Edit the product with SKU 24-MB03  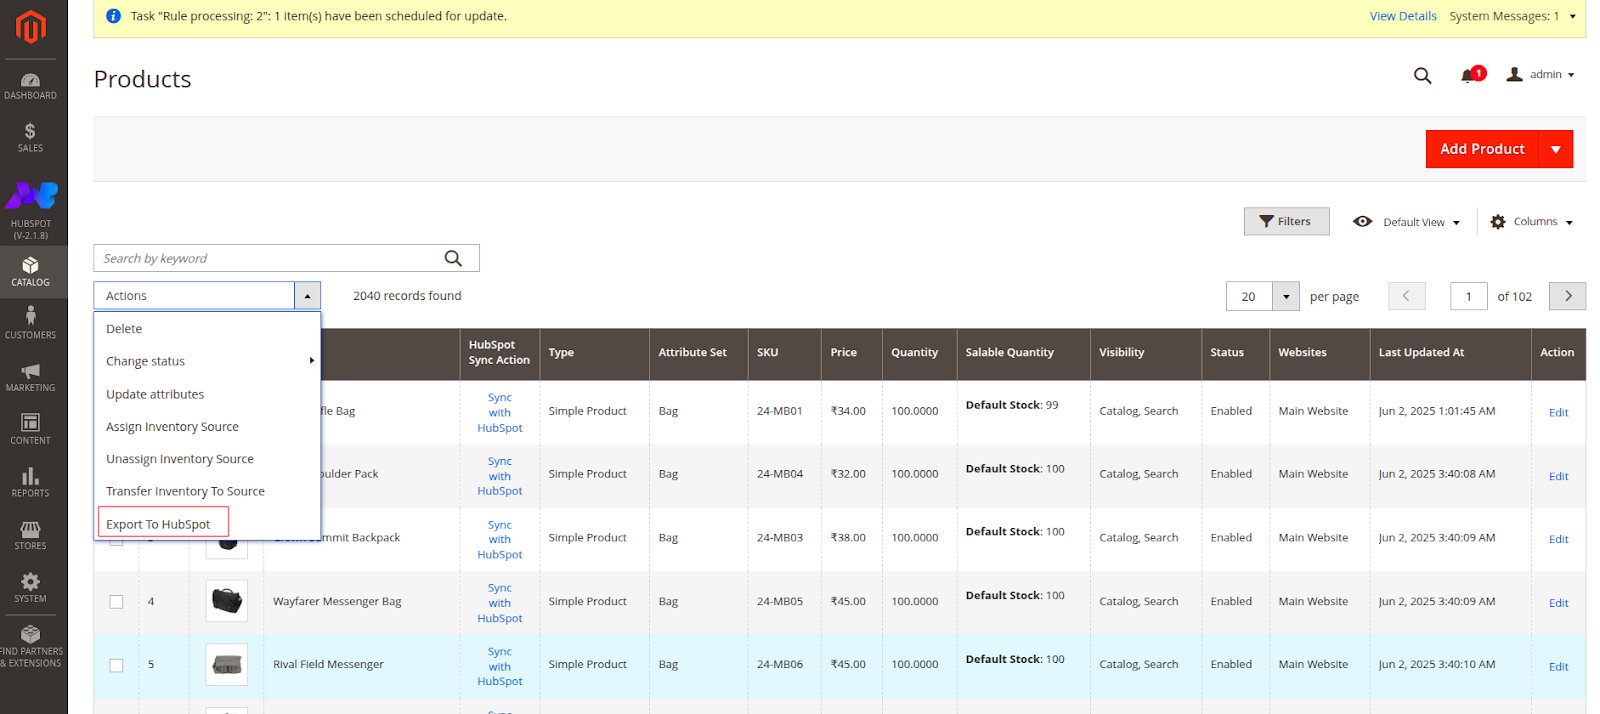1558,539
